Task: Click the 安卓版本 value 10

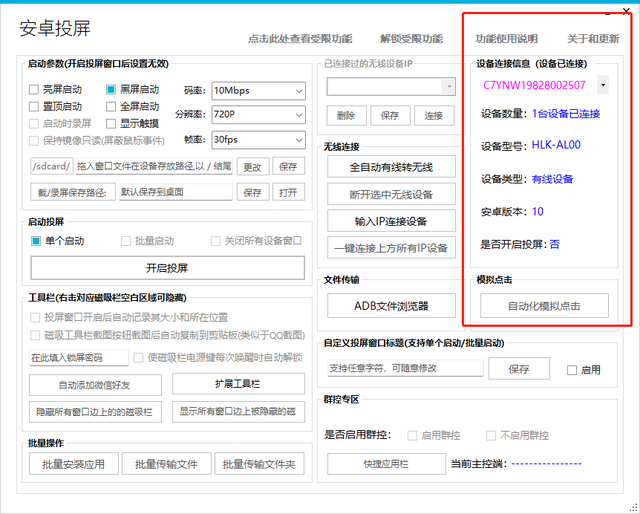Action: [538, 211]
